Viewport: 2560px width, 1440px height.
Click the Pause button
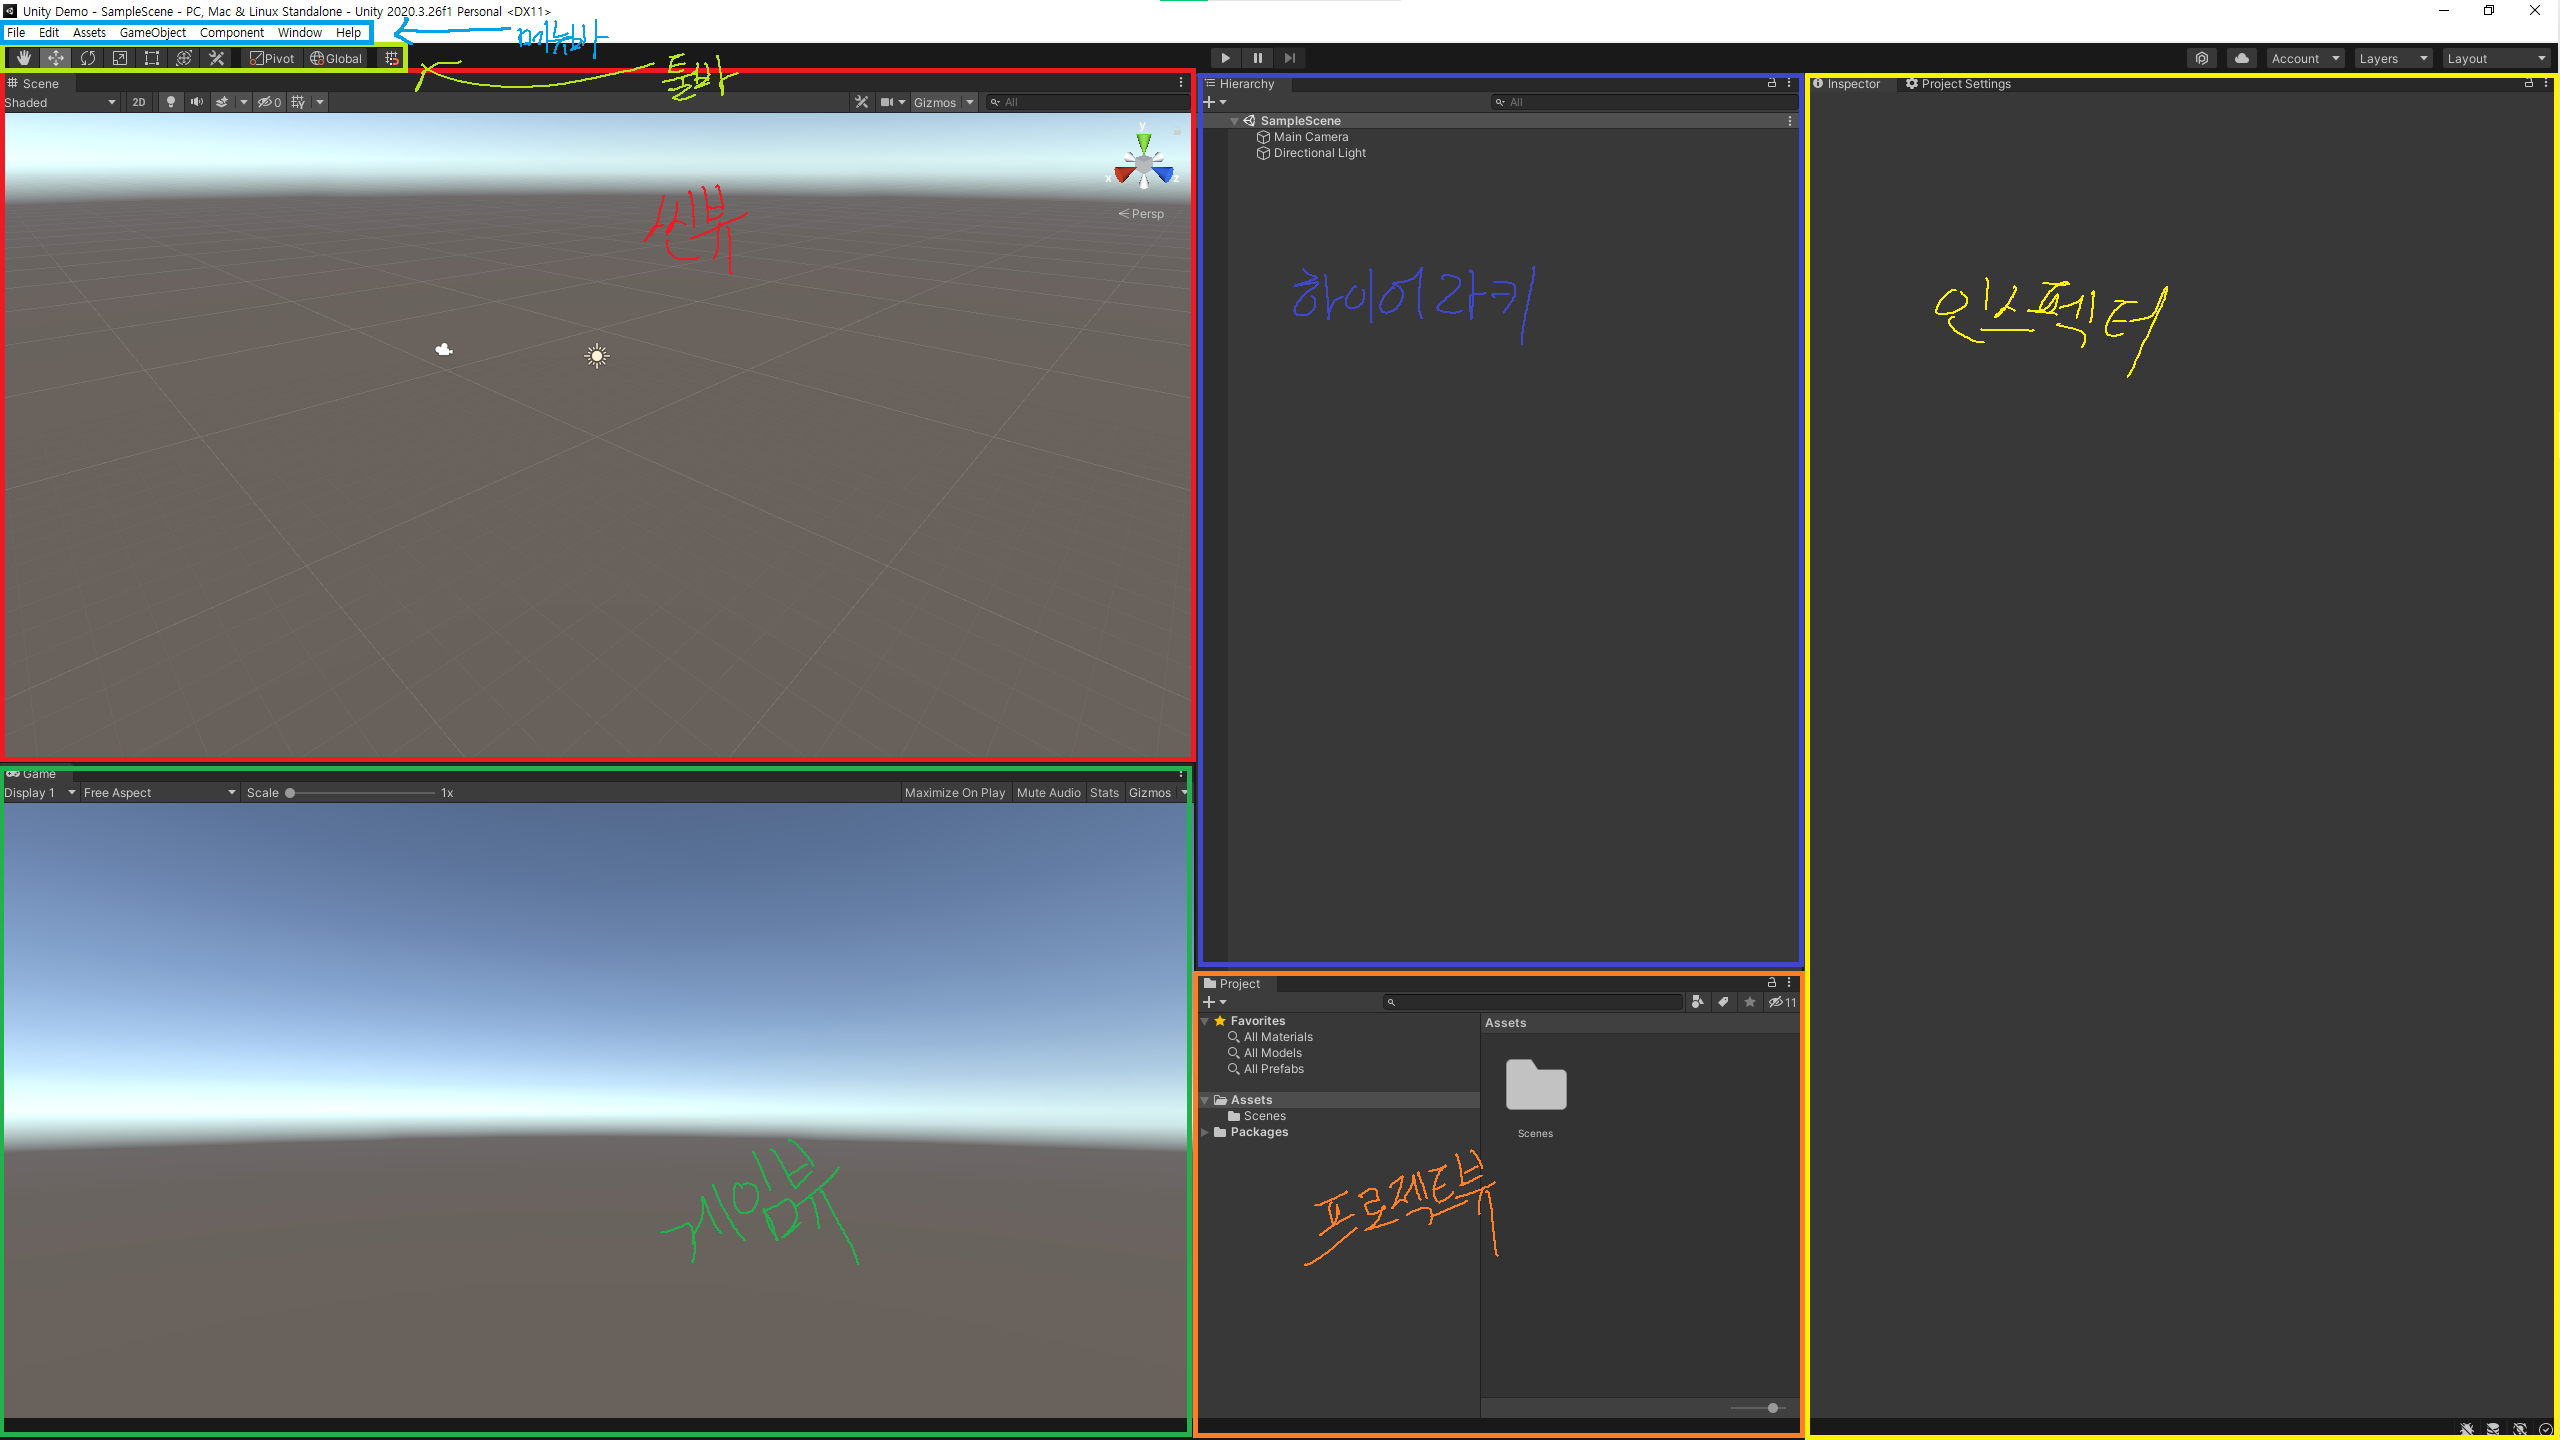(x=1257, y=58)
